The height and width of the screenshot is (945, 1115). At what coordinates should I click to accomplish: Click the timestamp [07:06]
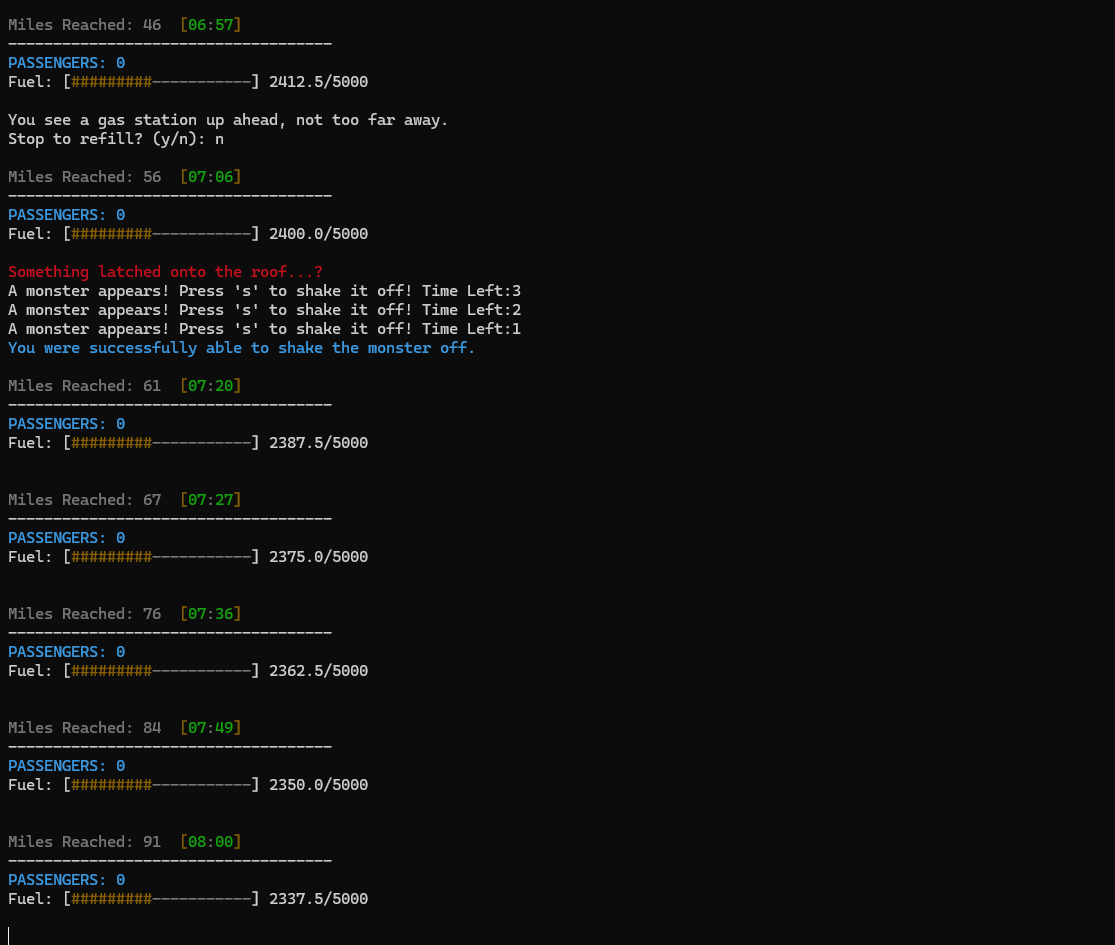[210, 177]
